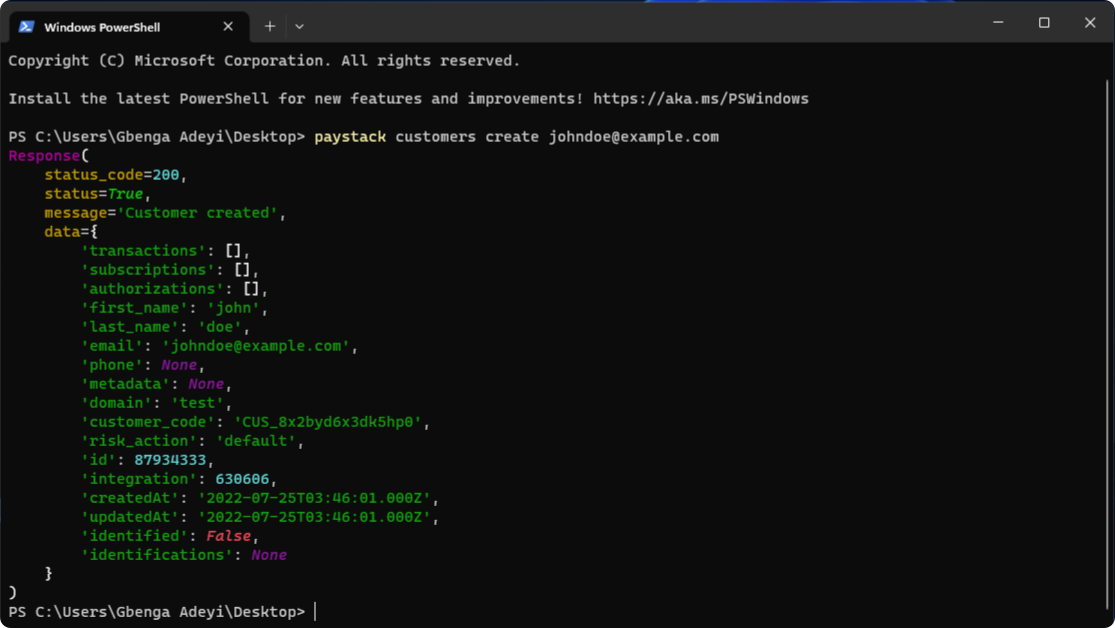
Task: Click the 'identified': False line
Action: pos(170,536)
